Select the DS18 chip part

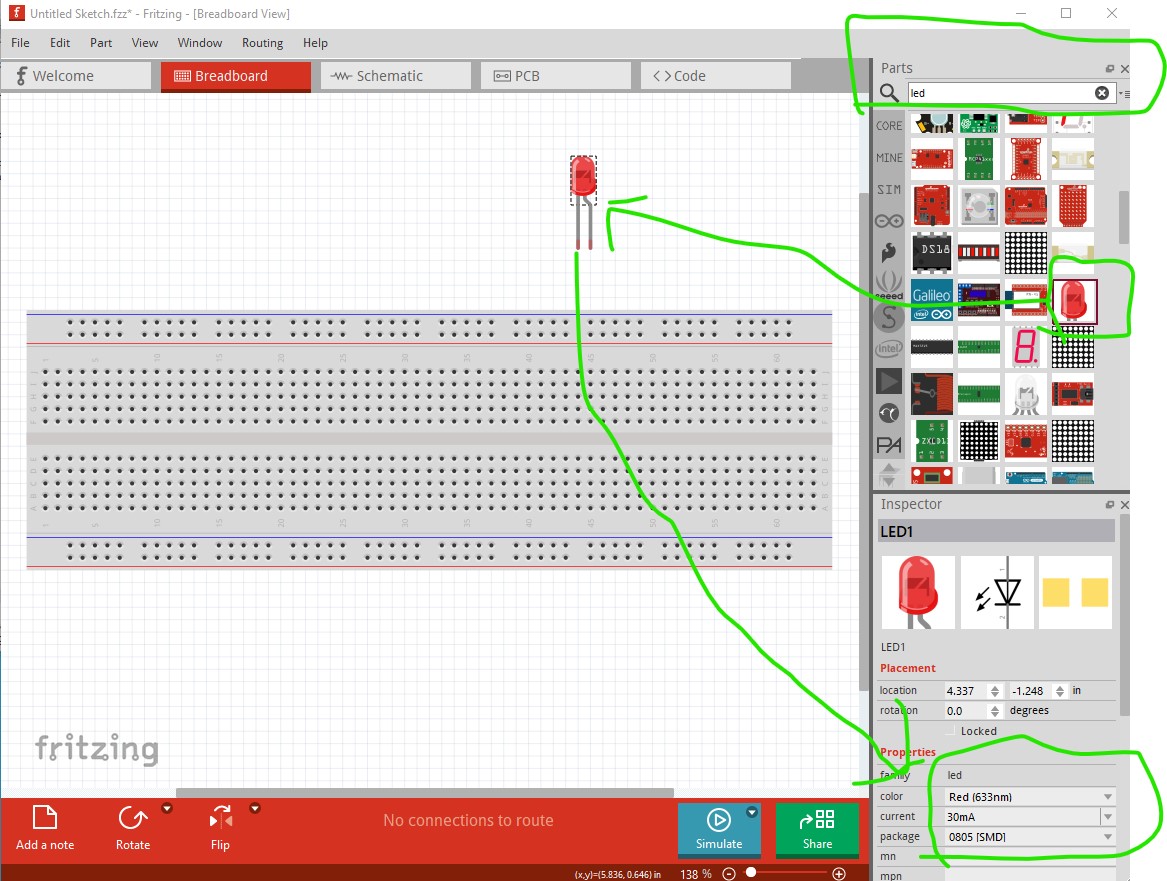pos(932,253)
